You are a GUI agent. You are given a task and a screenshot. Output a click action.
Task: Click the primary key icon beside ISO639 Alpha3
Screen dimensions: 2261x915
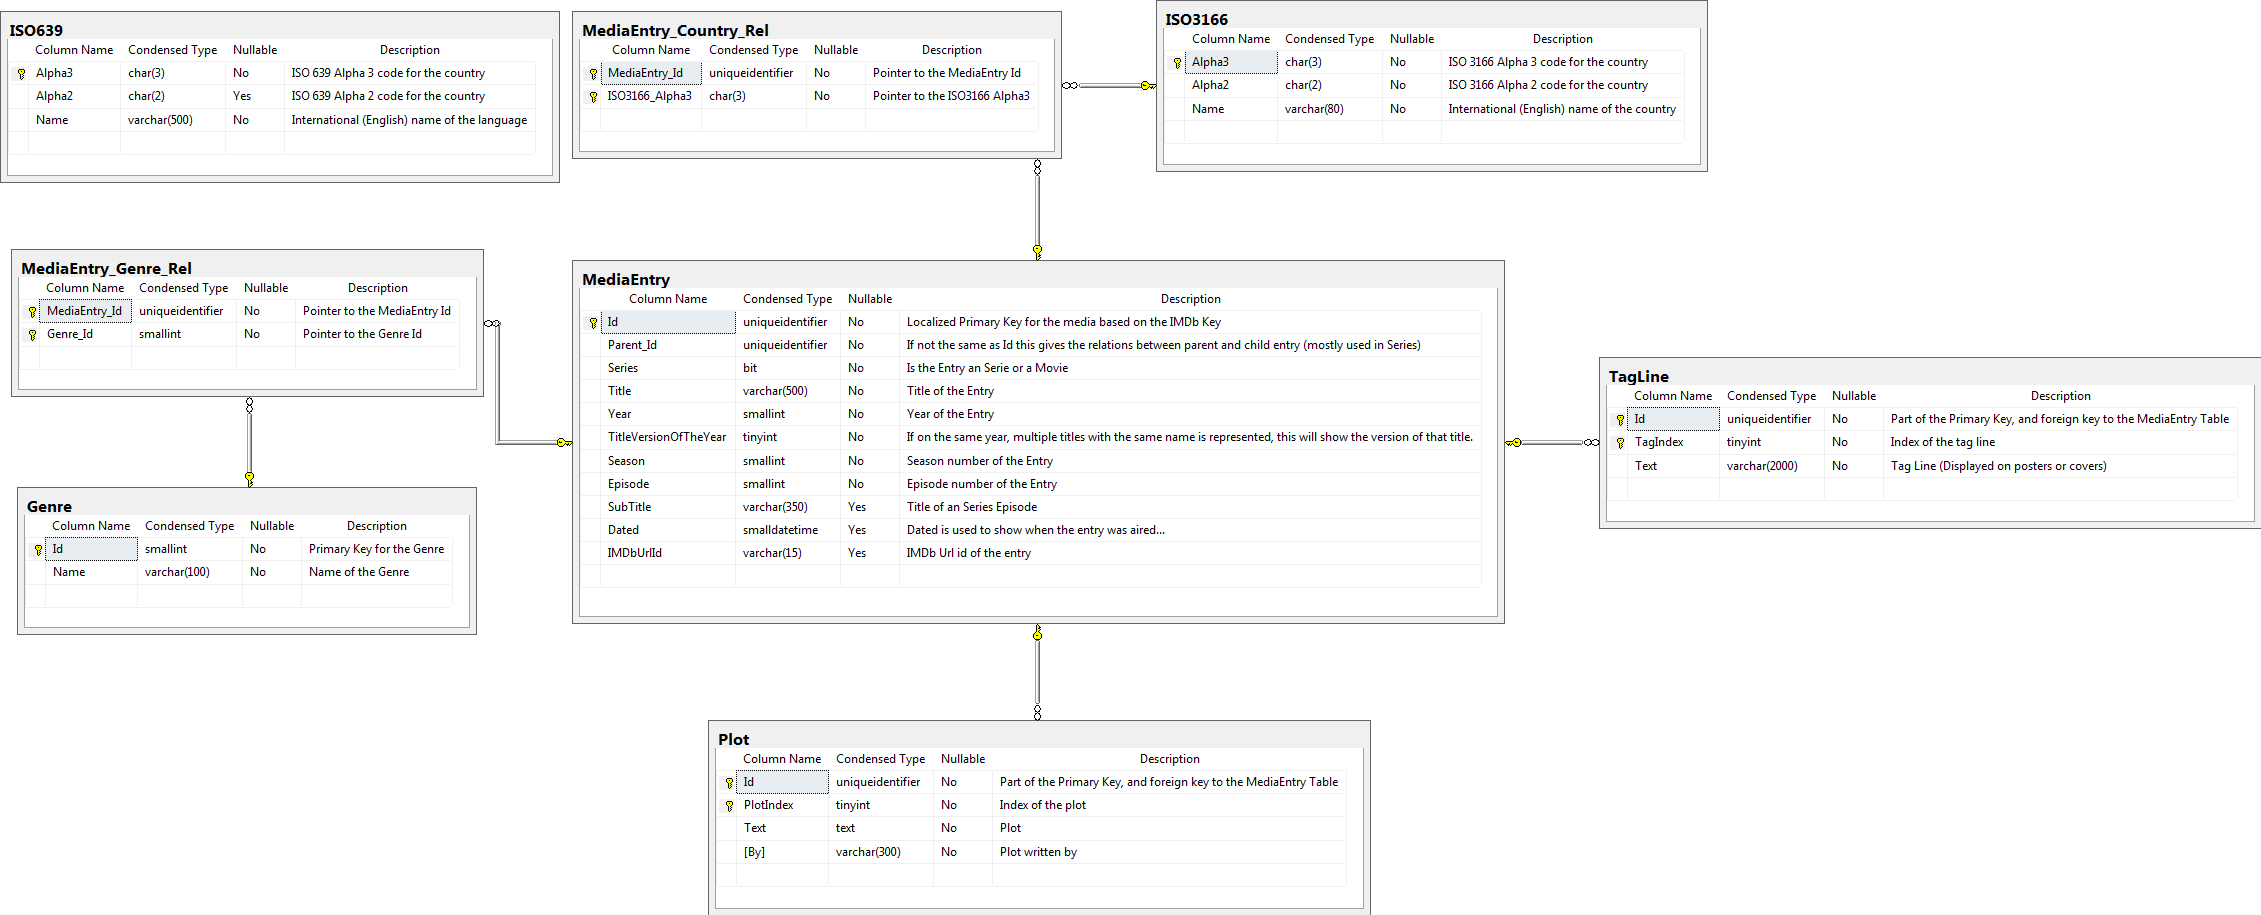(21, 74)
